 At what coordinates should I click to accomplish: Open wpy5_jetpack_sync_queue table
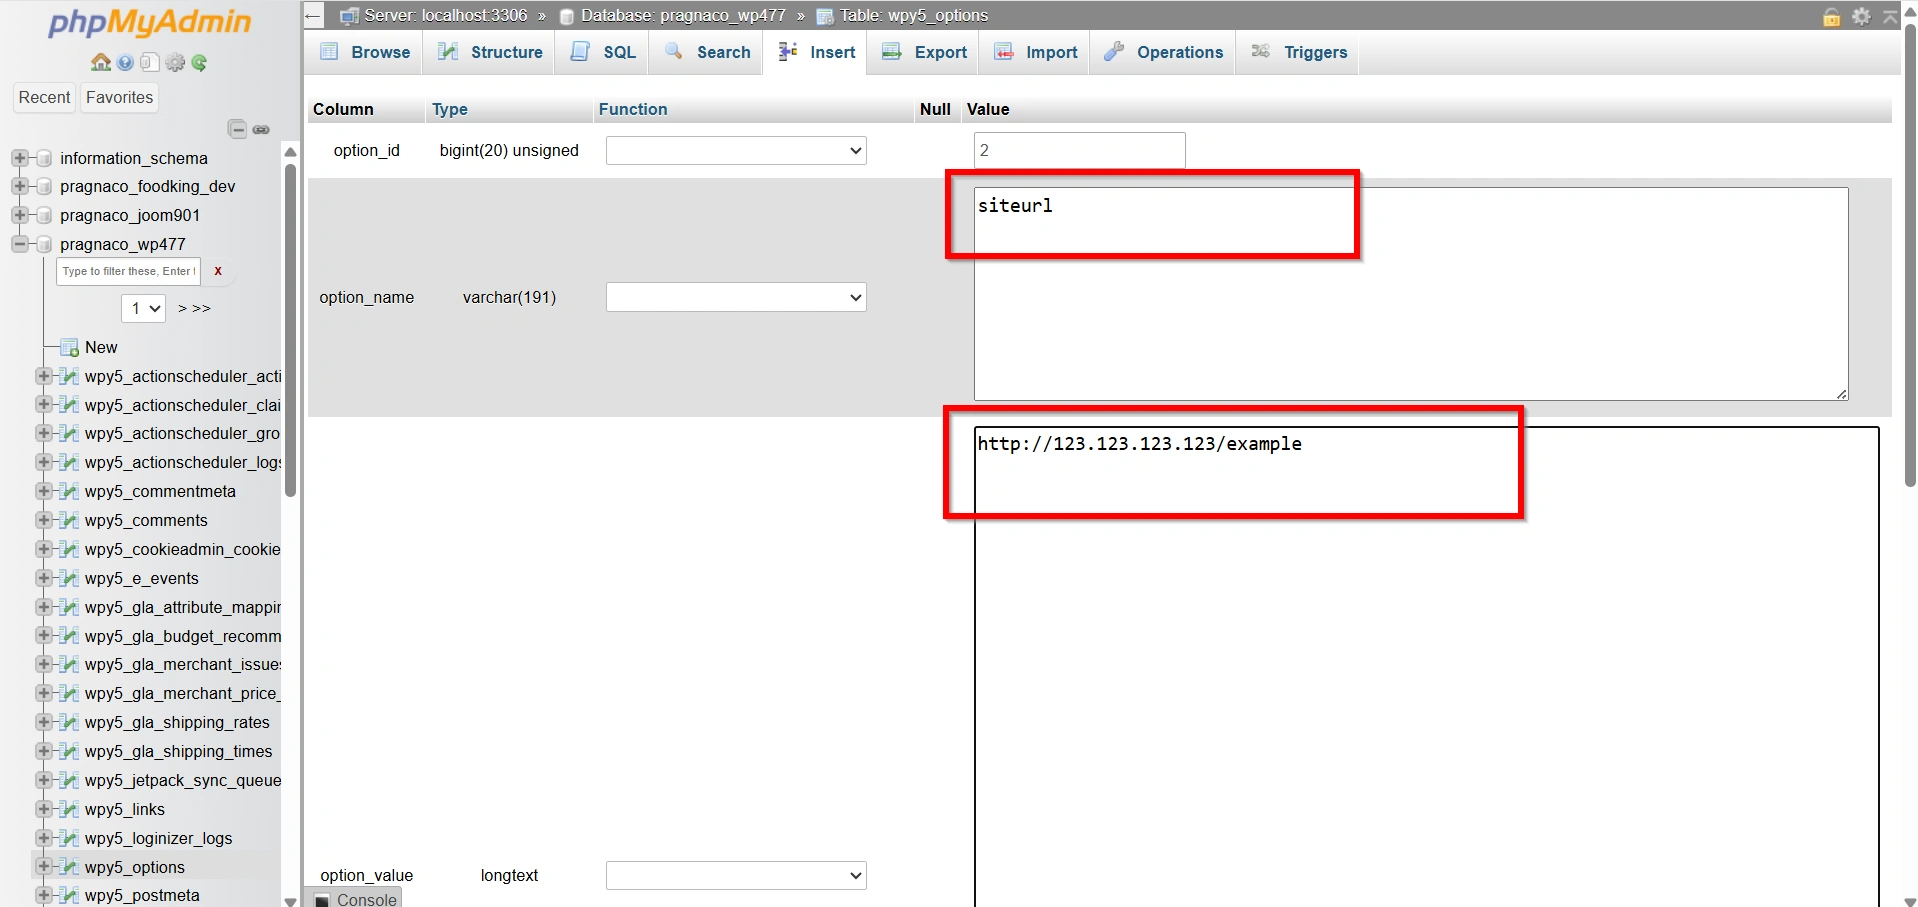point(183,780)
